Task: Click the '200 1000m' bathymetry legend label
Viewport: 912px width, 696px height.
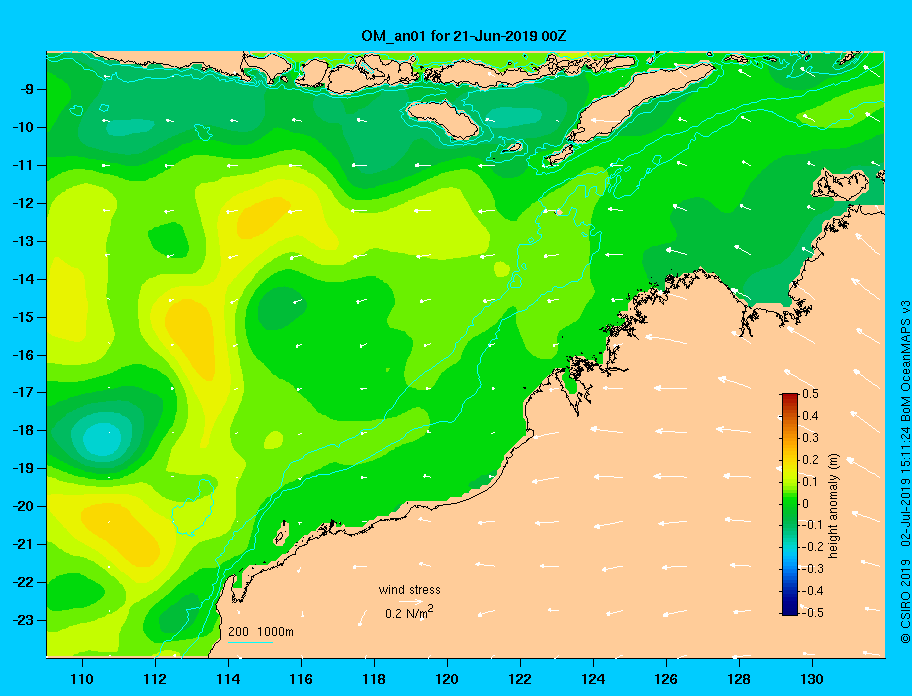Action: tap(261, 631)
